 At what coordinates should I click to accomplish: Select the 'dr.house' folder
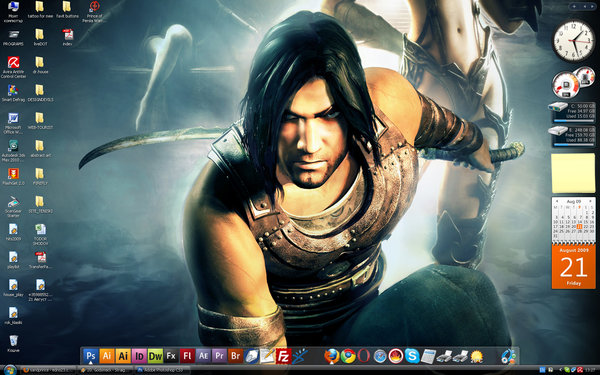[x=40, y=65]
